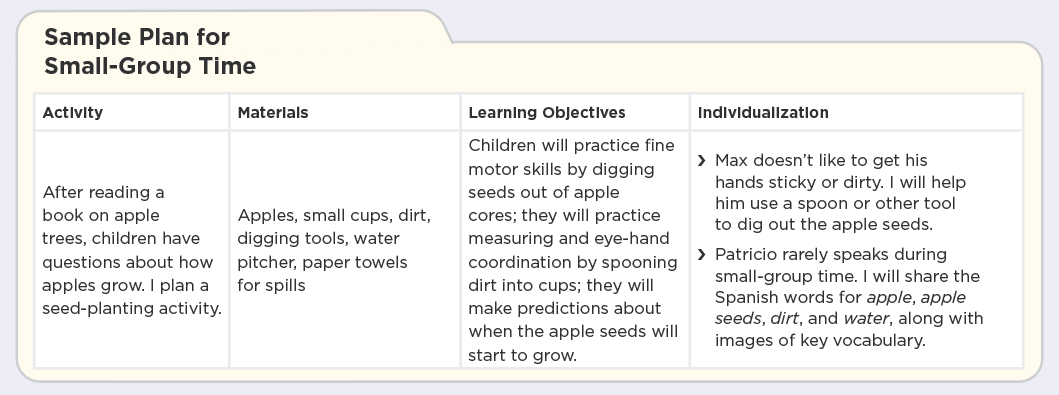The width and height of the screenshot is (1059, 395).
Task: Click the chevron bullet beside Max's note
Action: point(702,161)
